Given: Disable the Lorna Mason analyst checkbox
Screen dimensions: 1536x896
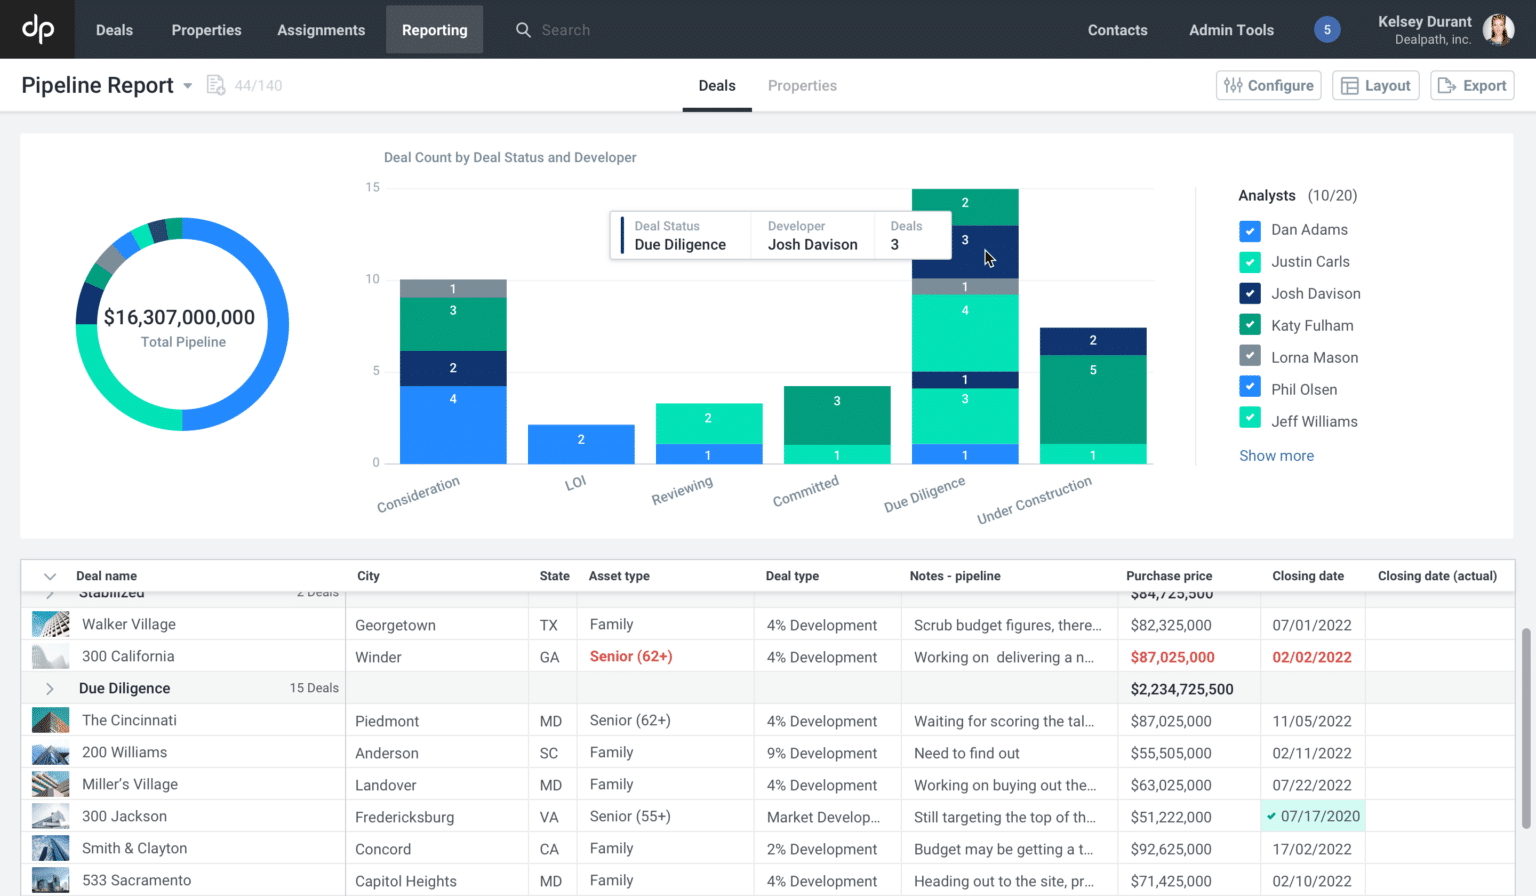Looking at the screenshot, I should [x=1249, y=357].
